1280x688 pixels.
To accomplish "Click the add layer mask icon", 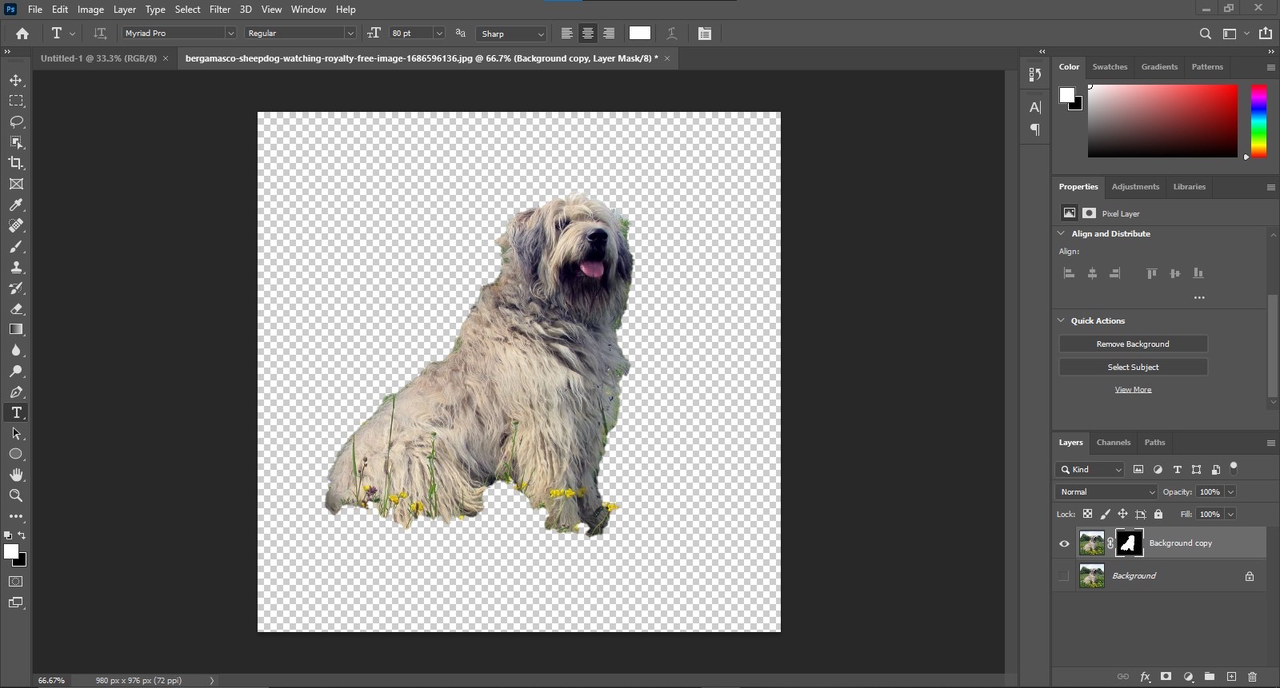I will click(x=1166, y=677).
